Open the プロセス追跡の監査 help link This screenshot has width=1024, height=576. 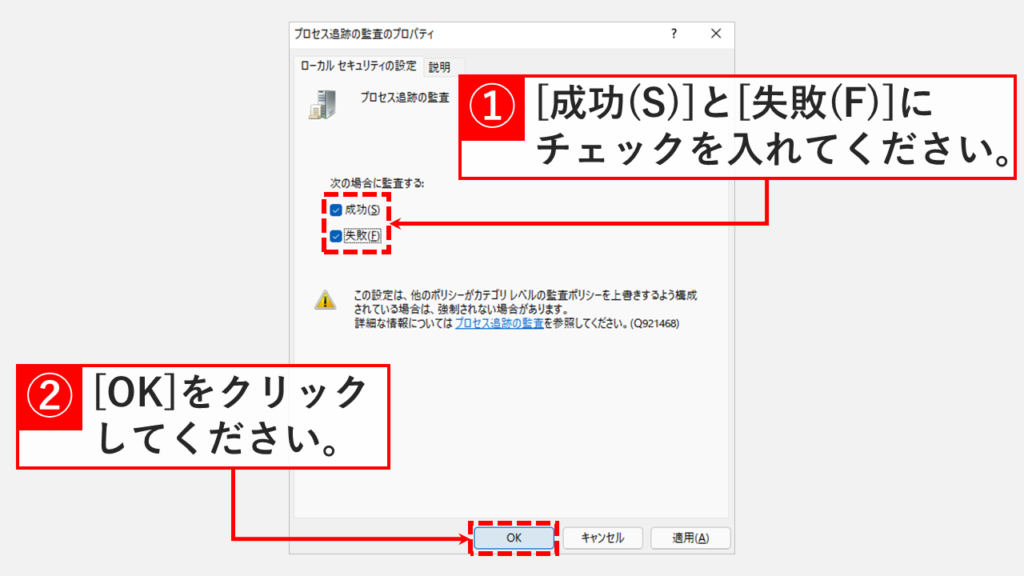tap(499, 323)
